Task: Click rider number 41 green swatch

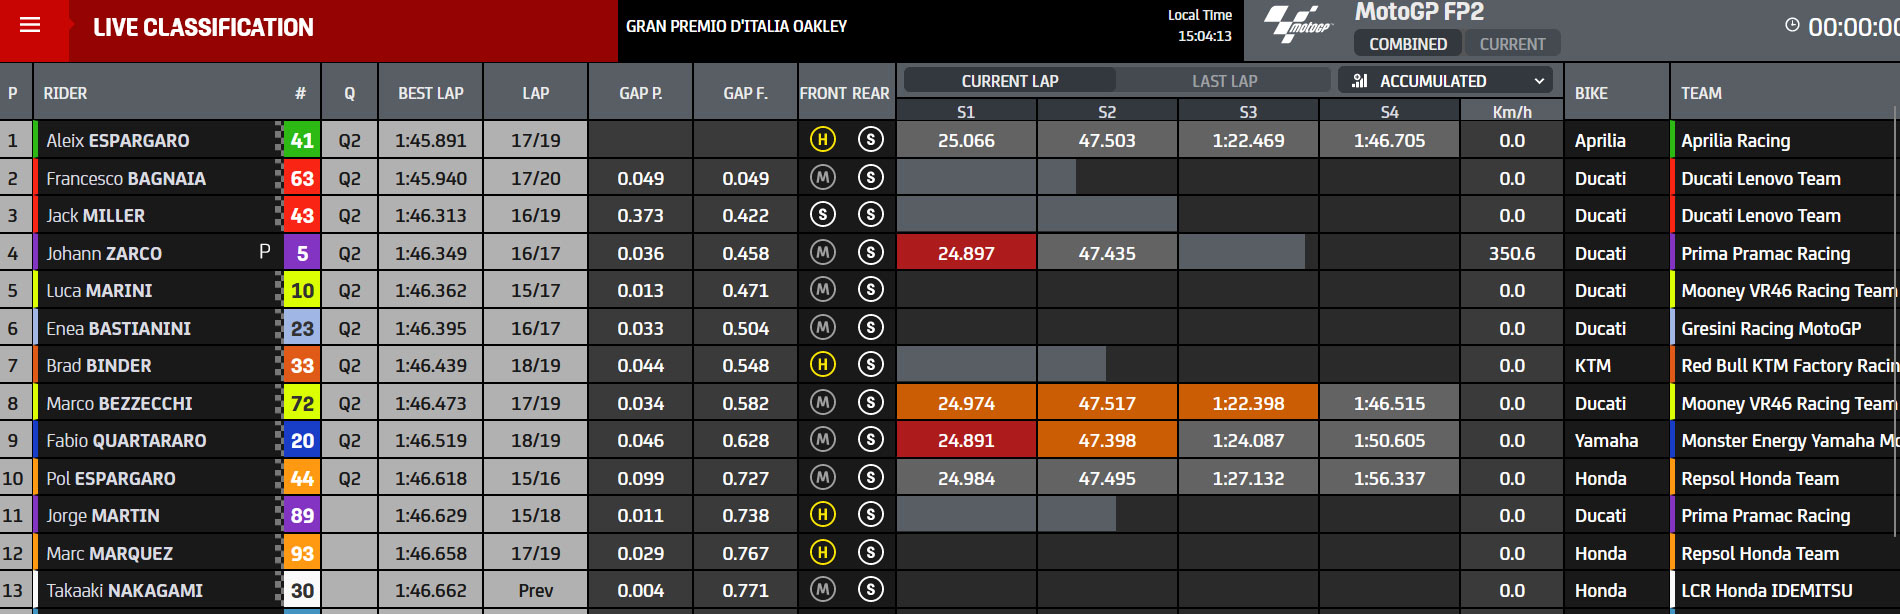Action: pyautogui.click(x=302, y=140)
